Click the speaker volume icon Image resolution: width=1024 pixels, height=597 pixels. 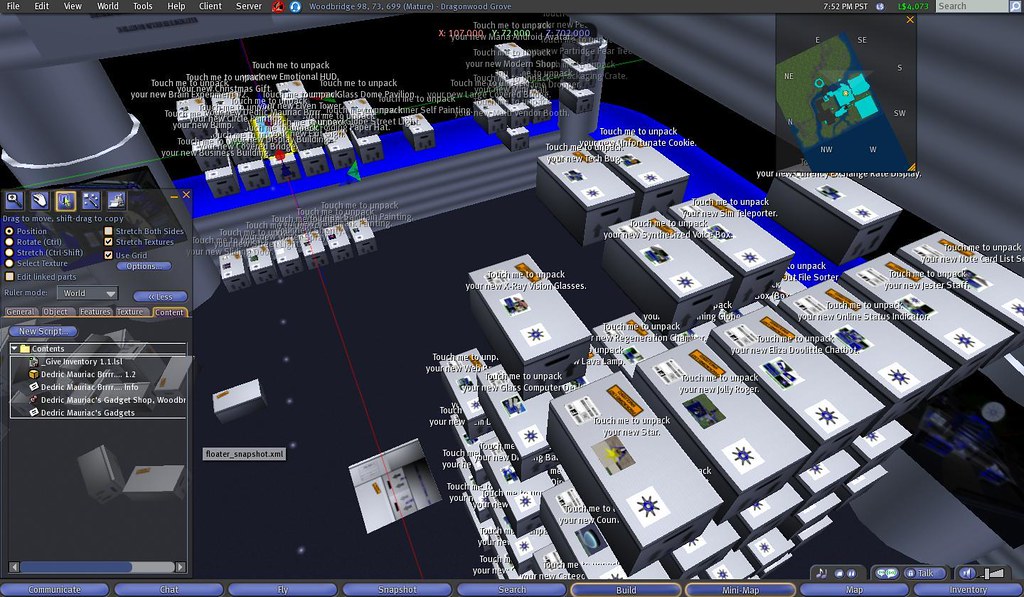tap(968, 573)
